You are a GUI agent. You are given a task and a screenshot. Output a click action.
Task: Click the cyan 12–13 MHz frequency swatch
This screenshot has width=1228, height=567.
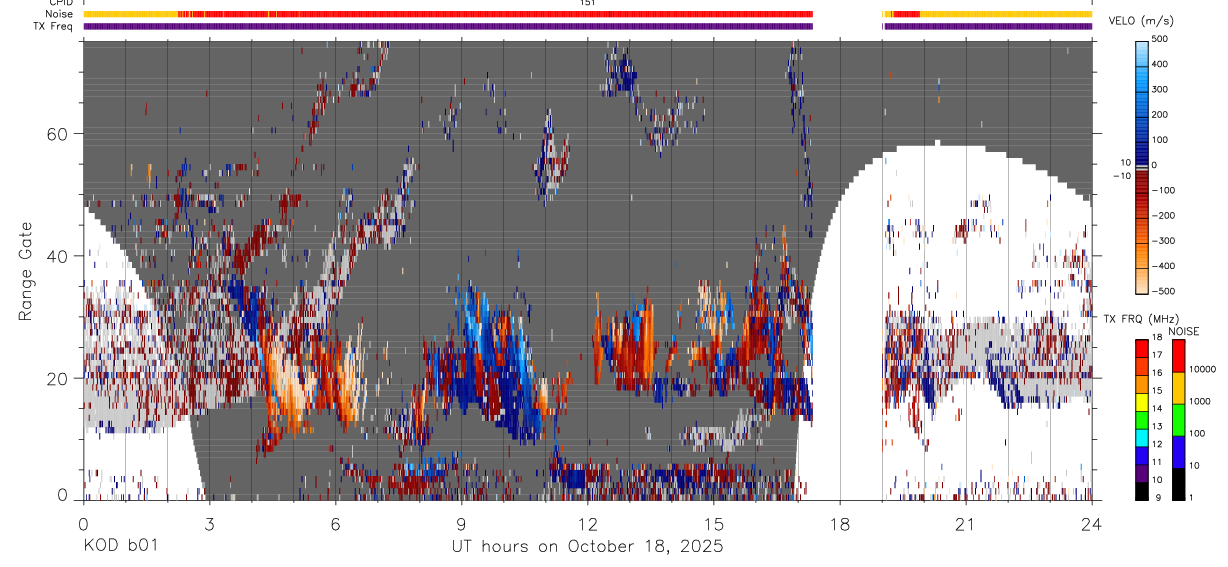point(1141,437)
